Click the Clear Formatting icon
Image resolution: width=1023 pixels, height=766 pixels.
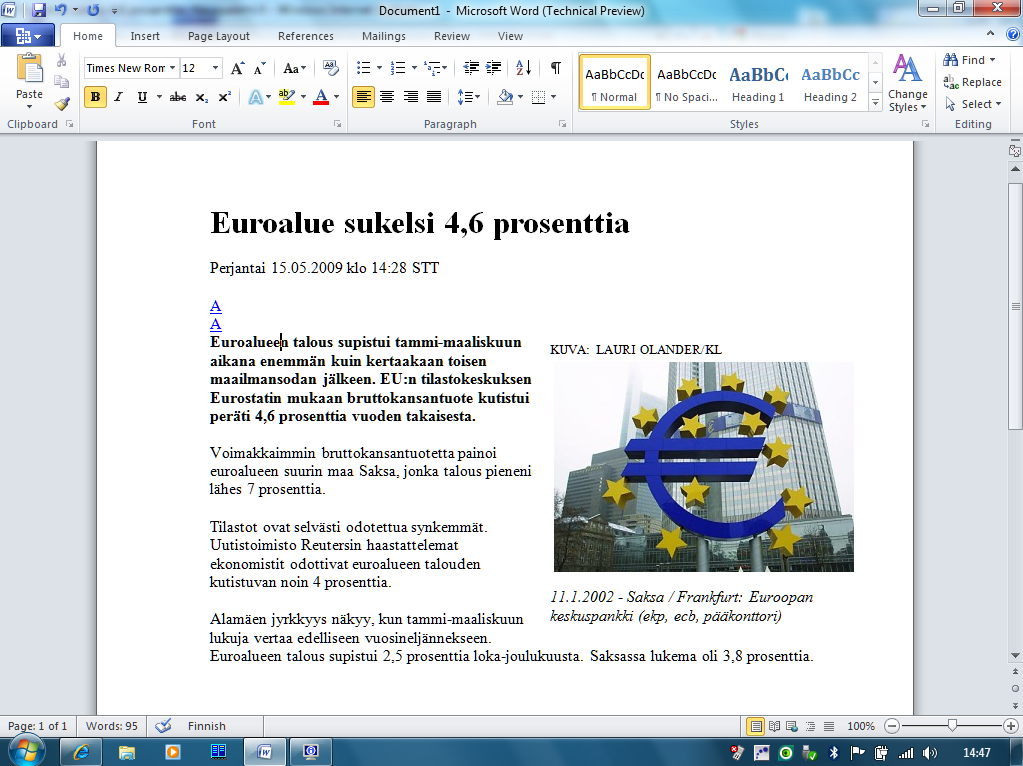pos(330,68)
